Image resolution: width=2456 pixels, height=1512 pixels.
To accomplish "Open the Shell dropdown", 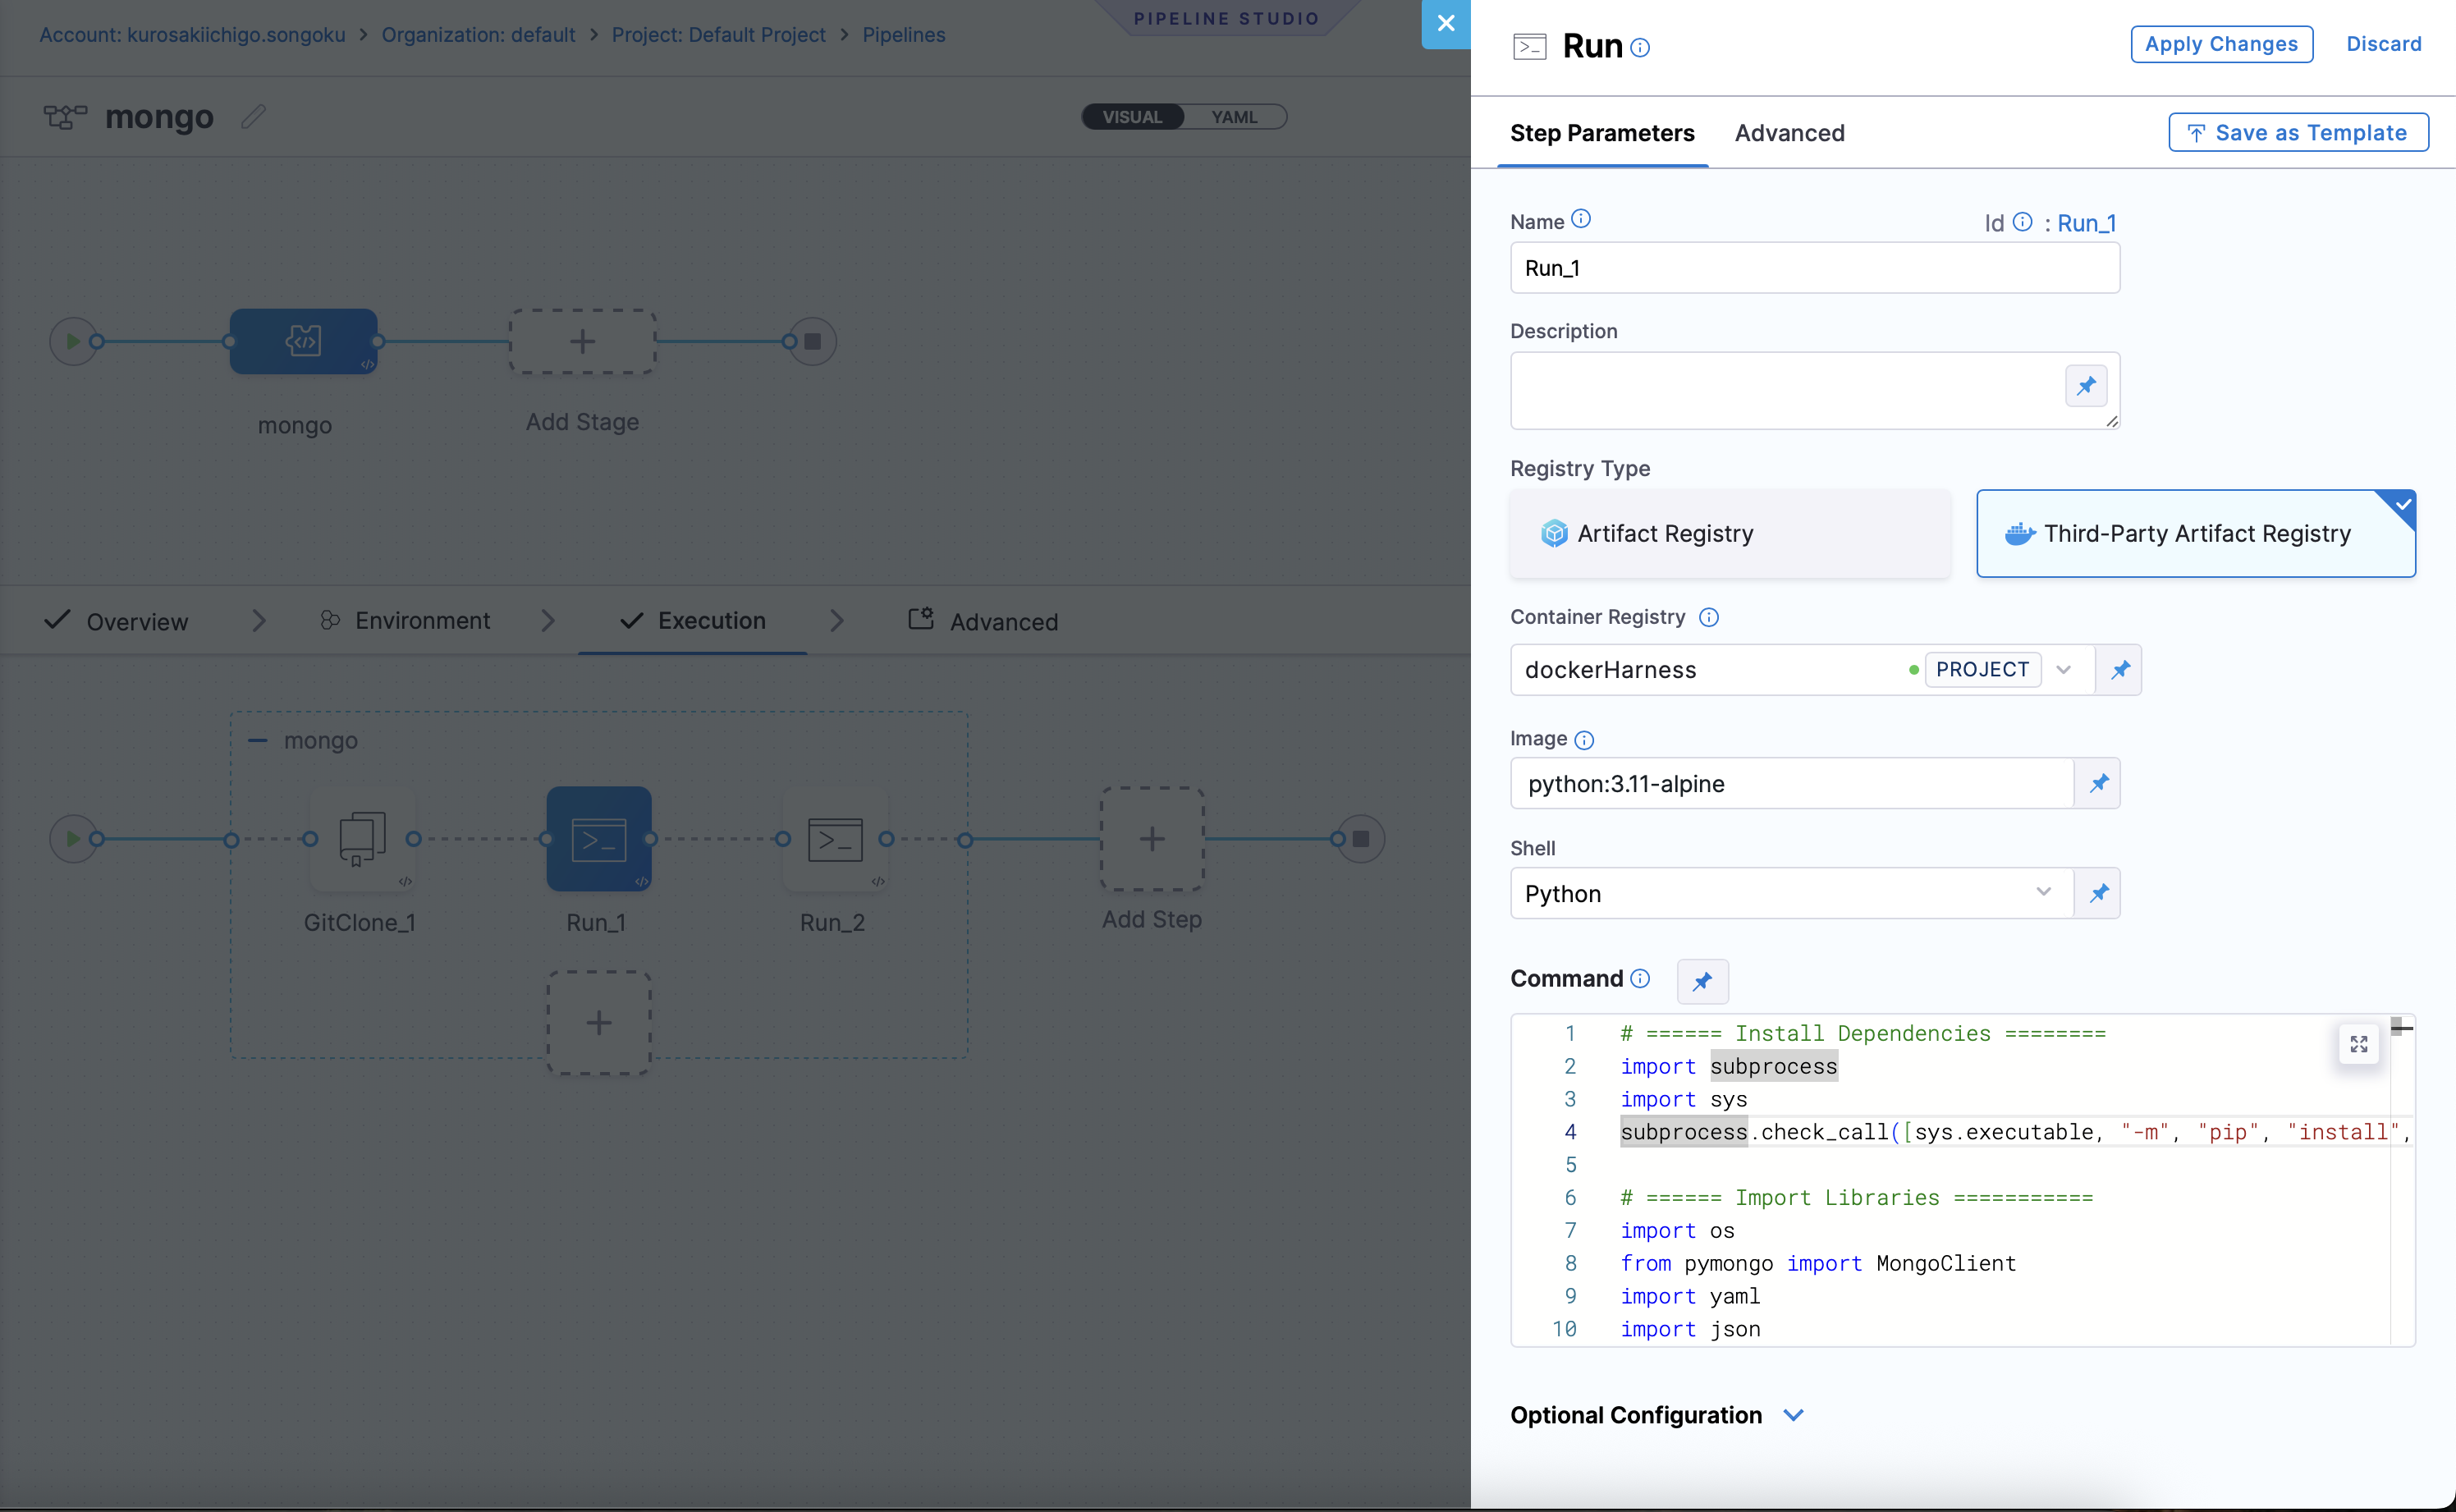I will click(2044, 893).
